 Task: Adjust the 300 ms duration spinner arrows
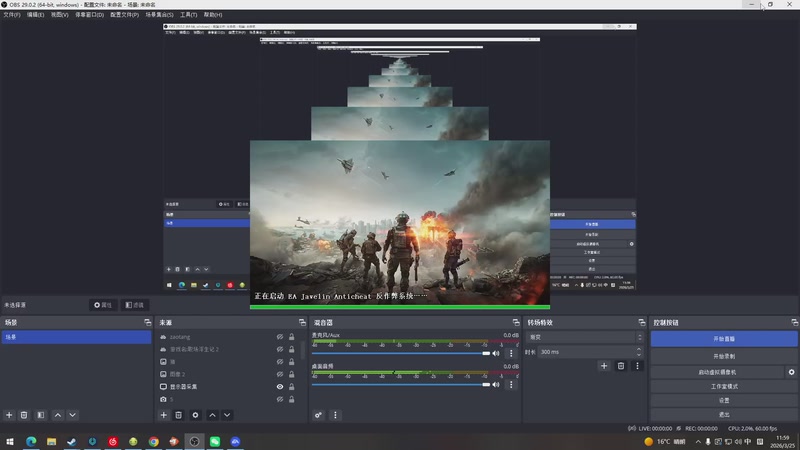point(639,352)
